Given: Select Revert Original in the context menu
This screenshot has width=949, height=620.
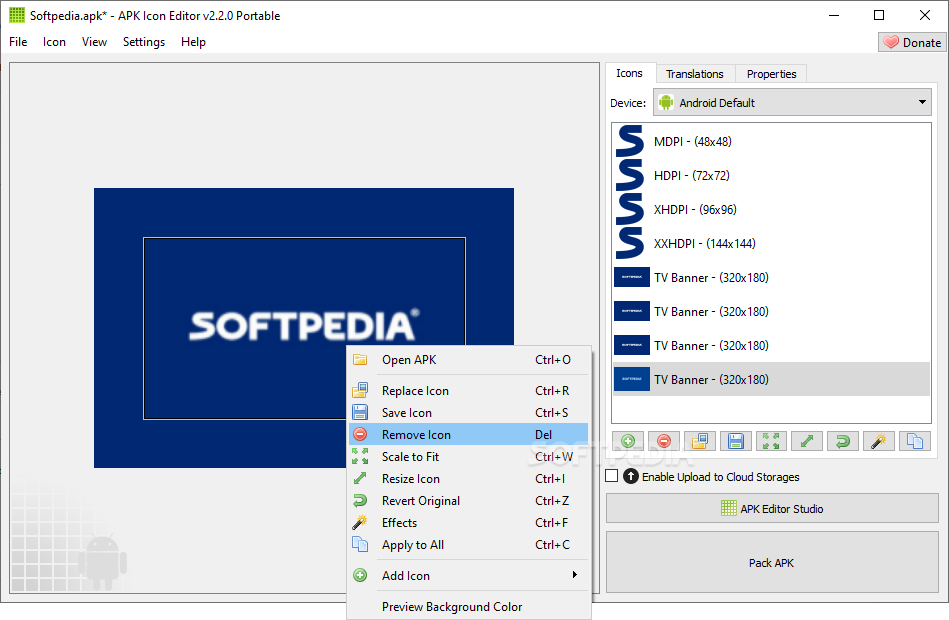Looking at the screenshot, I should pyautogui.click(x=468, y=500).
